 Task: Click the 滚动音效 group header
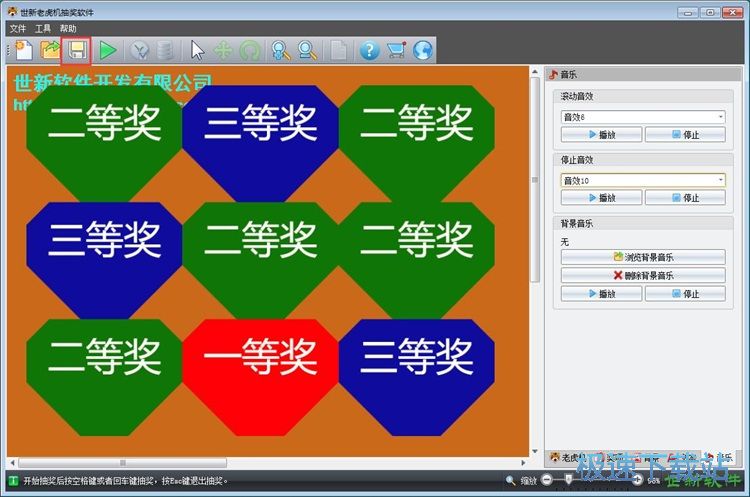[x=643, y=96]
